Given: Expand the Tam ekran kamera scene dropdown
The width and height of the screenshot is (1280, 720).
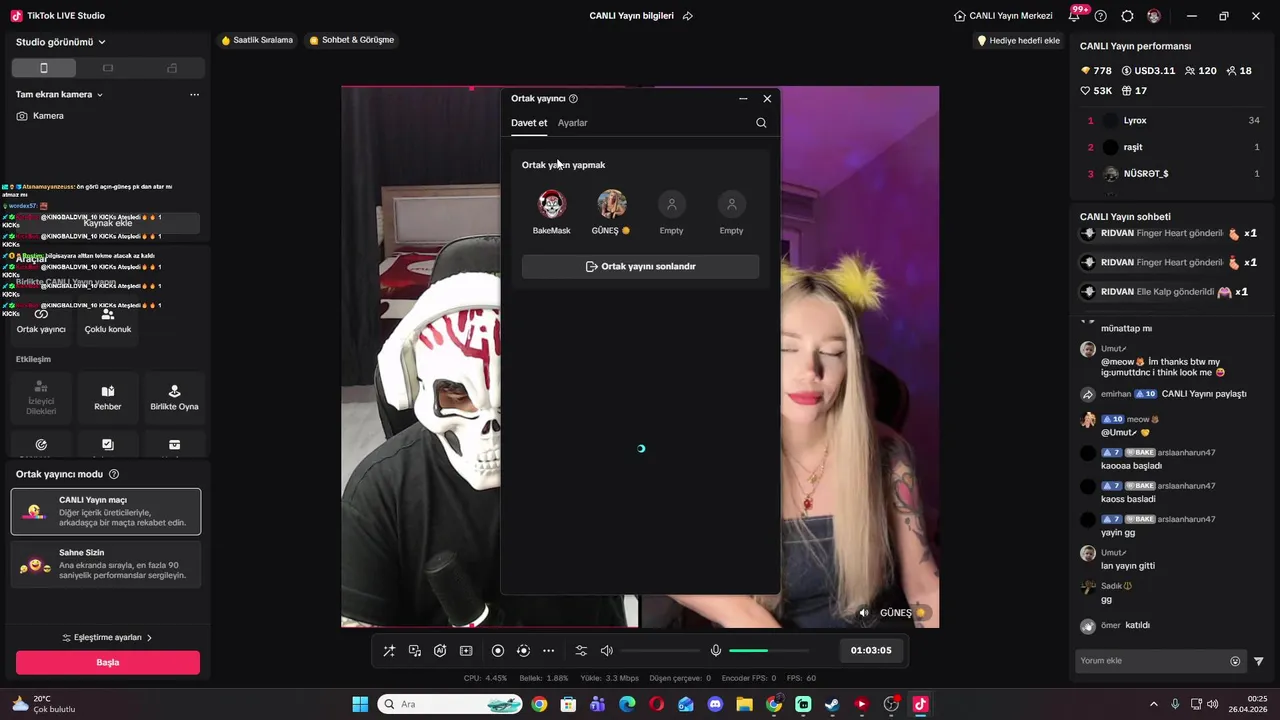Looking at the screenshot, I should [60, 95].
